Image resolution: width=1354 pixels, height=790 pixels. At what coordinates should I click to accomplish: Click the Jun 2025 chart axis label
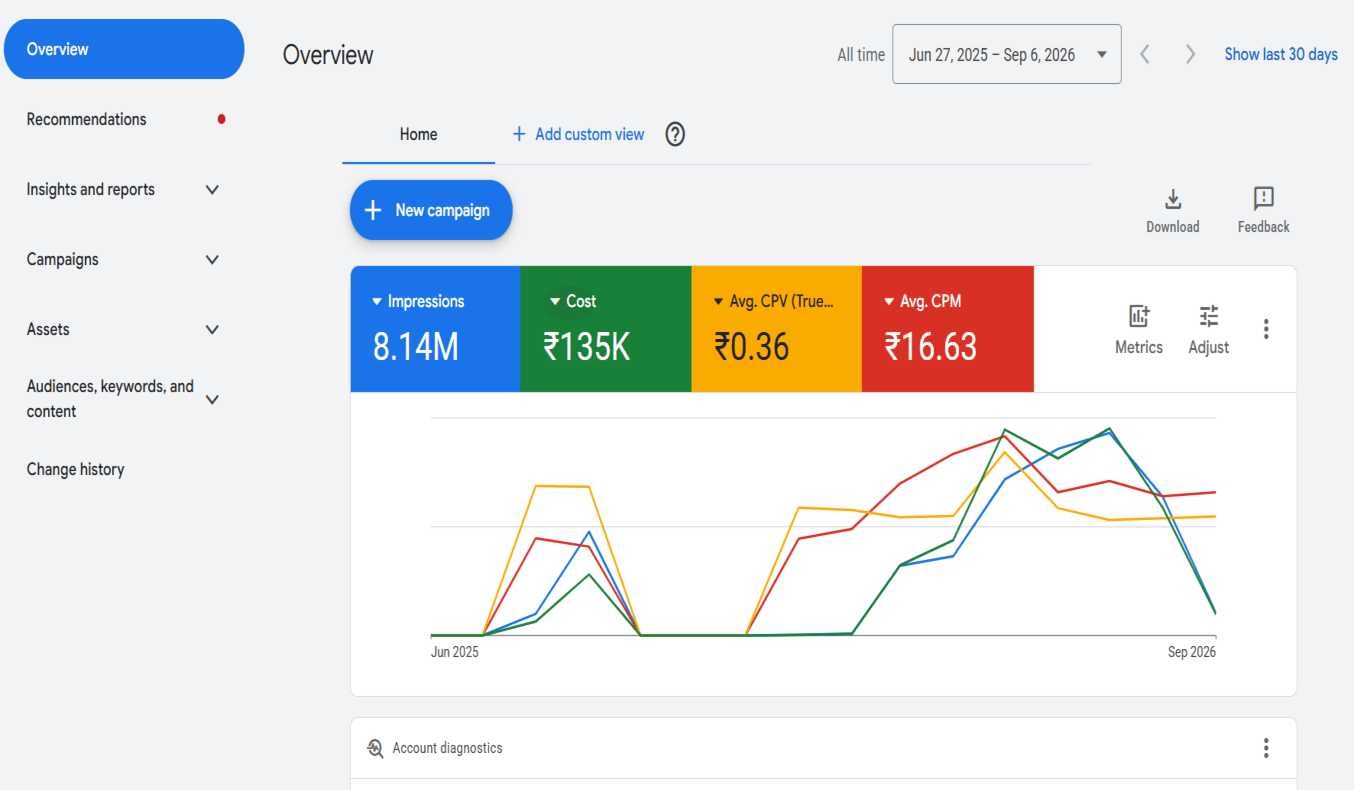pyautogui.click(x=455, y=652)
